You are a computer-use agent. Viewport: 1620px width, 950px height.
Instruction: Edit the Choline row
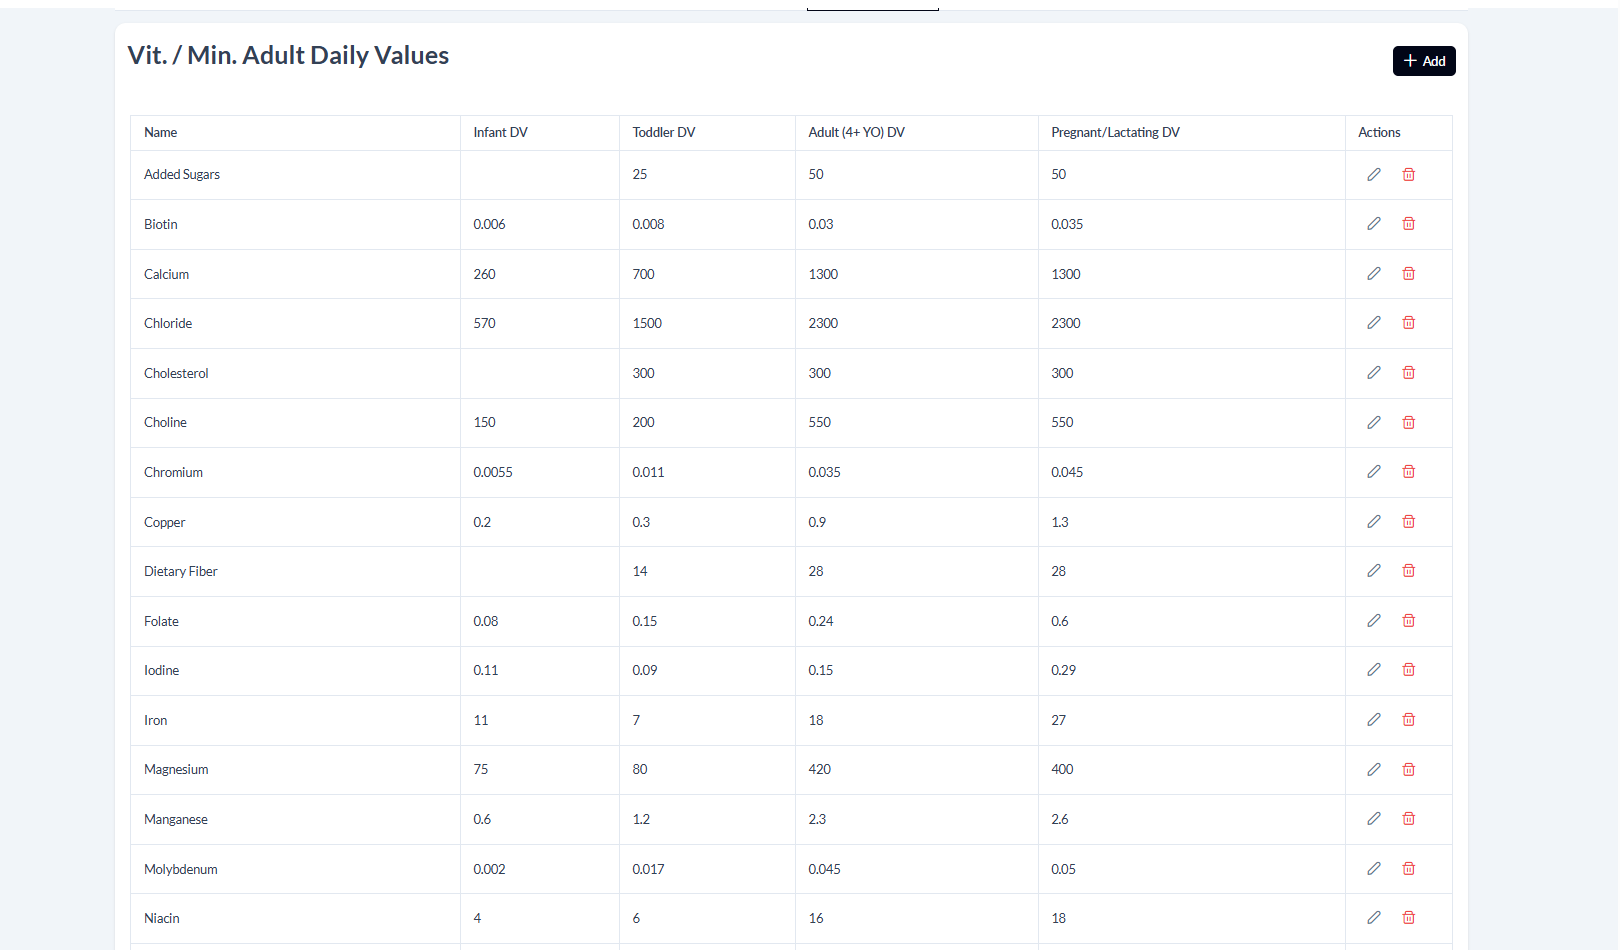click(x=1374, y=422)
